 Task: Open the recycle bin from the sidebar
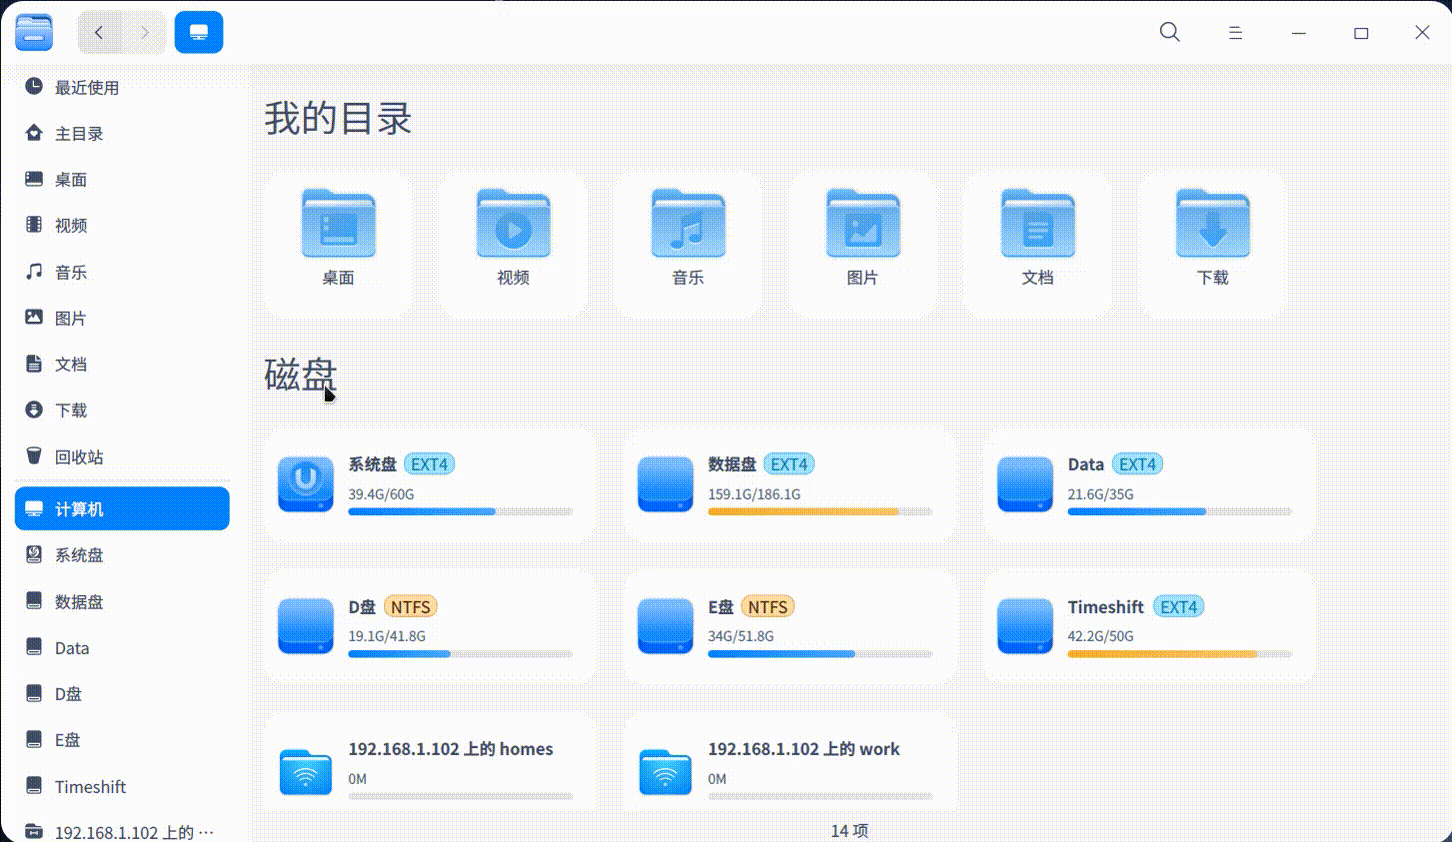pos(80,456)
